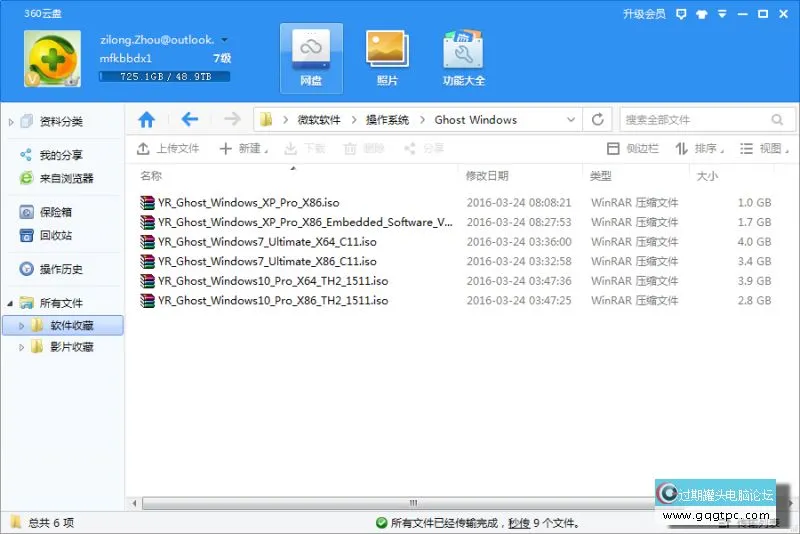
Task: Expand the account email dropdown arrow
Action: point(224,40)
